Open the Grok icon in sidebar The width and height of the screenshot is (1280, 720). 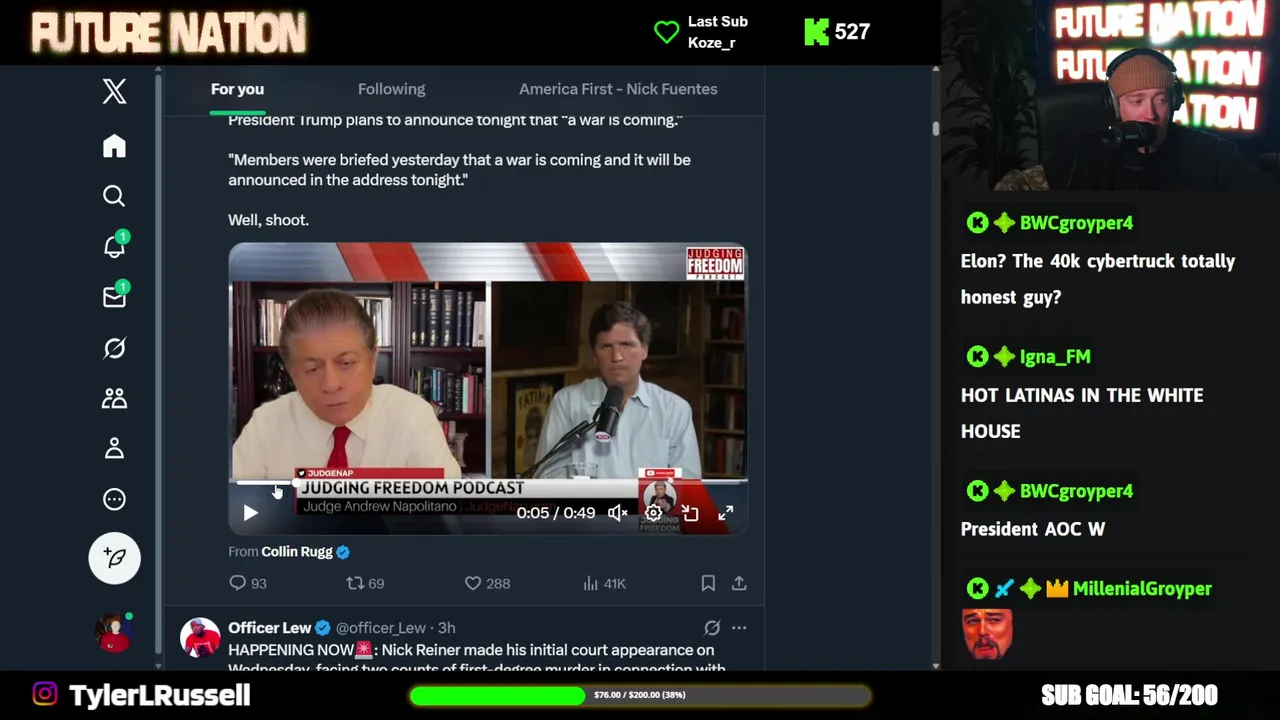coord(114,348)
